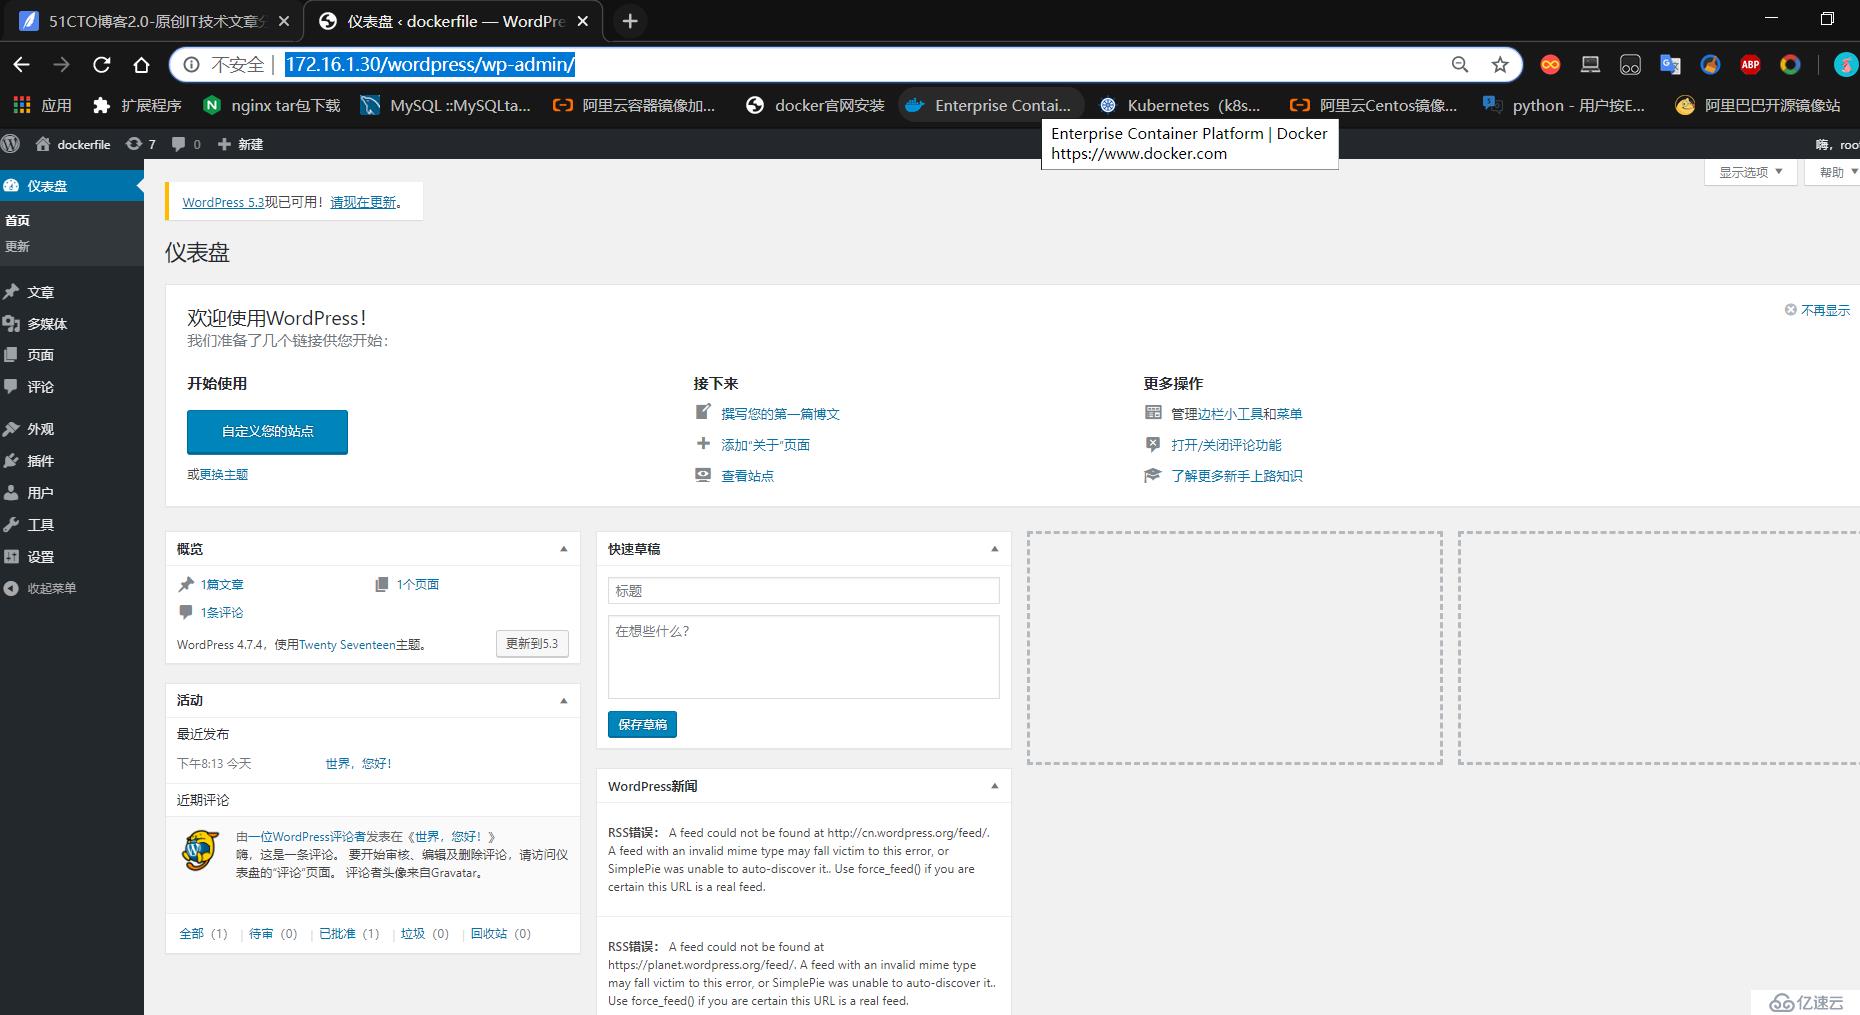This screenshot has height=1015, width=1860.
Task: Click 撰写您的第一篇博文 link
Action: click(780, 414)
